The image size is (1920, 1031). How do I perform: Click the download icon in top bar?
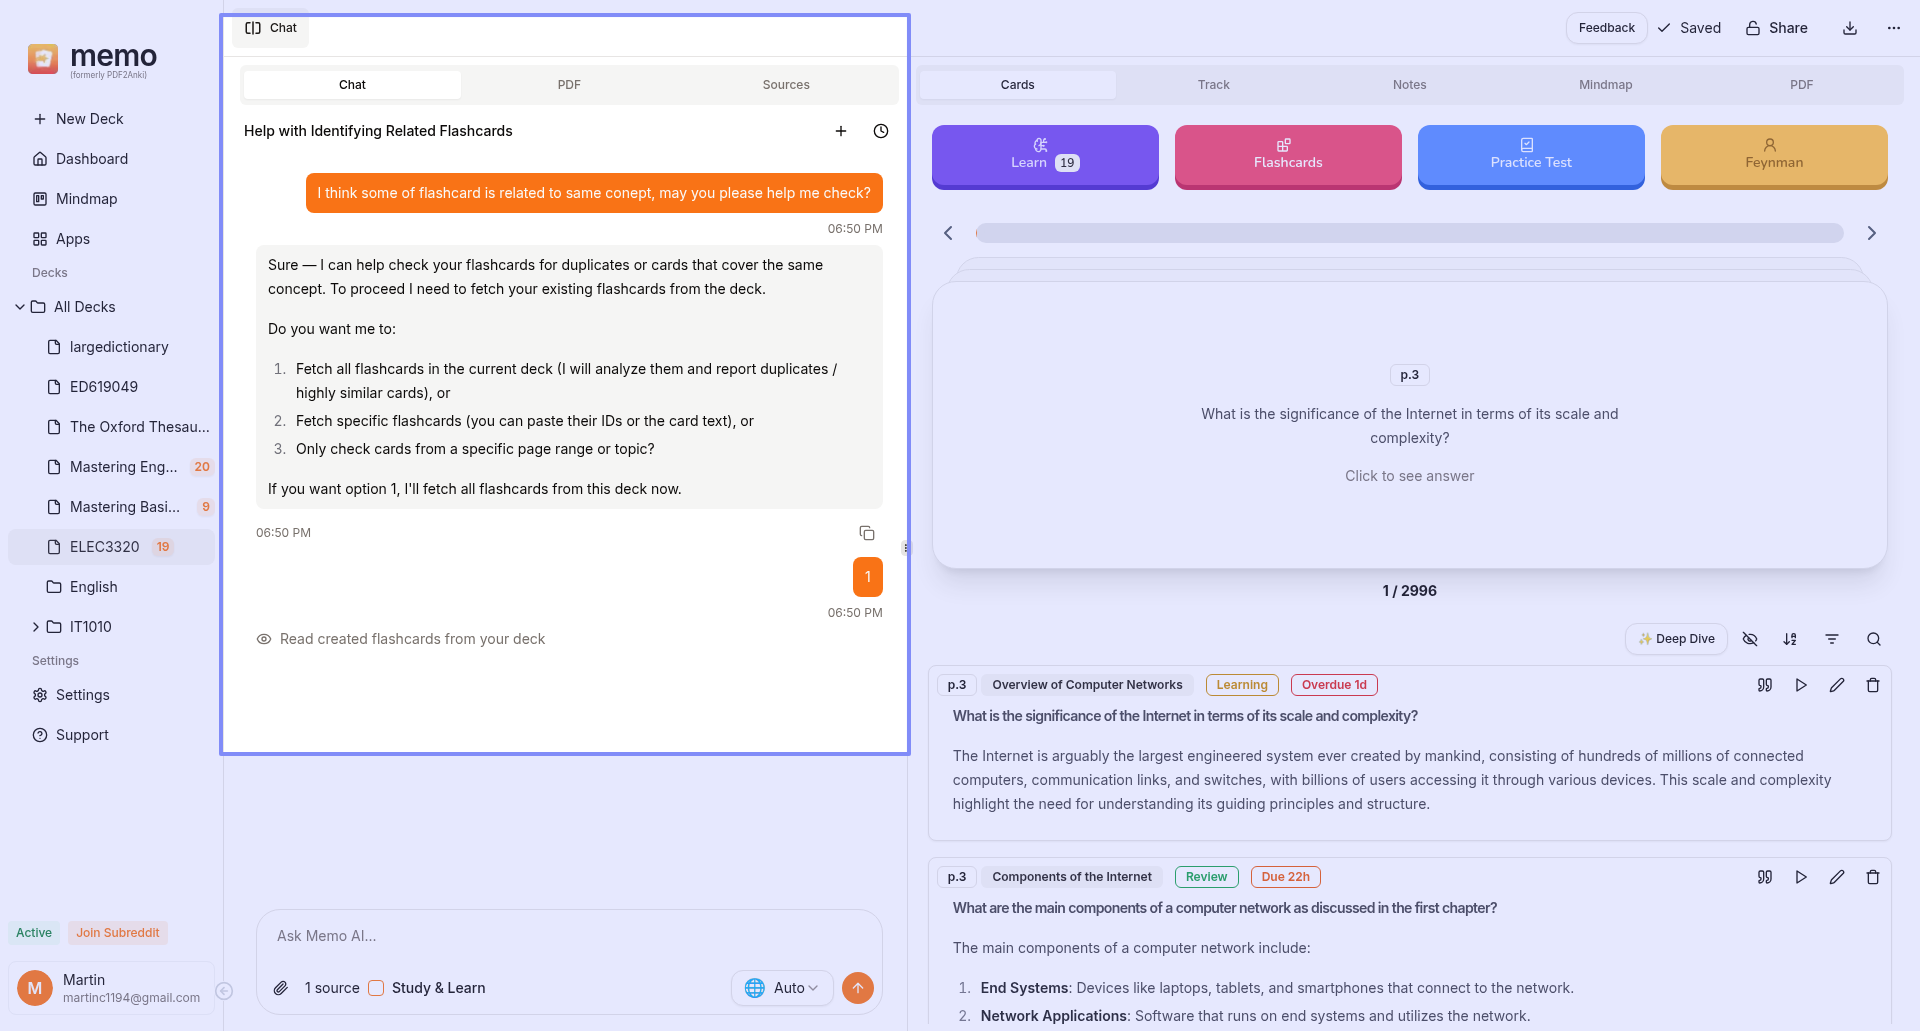tap(1850, 28)
